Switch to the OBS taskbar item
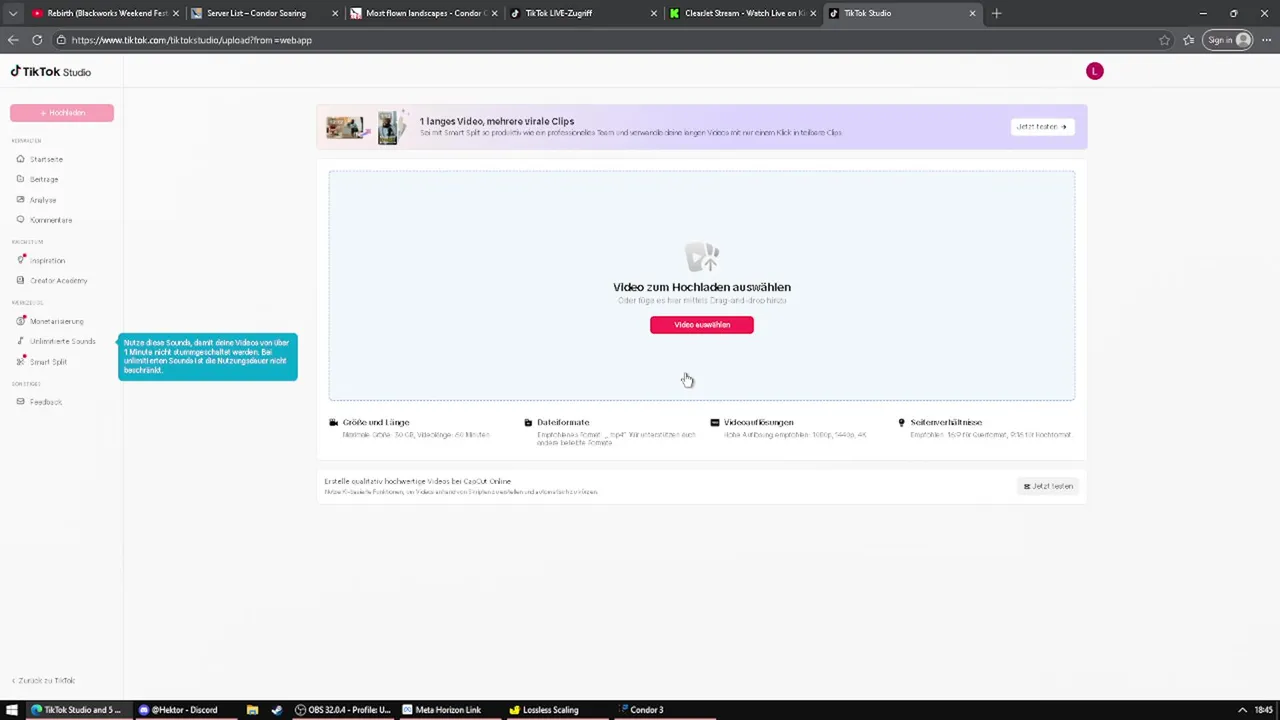The width and height of the screenshot is (1280, 720). [342, 710]
